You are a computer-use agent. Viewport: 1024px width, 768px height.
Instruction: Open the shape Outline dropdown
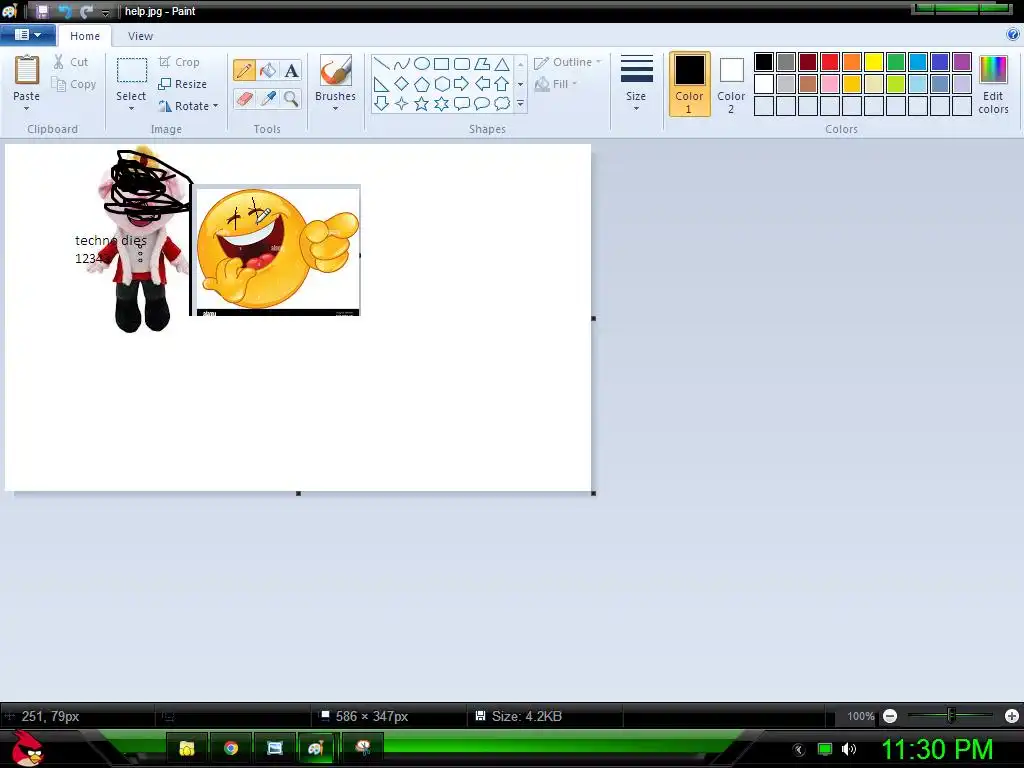[568, 62]
